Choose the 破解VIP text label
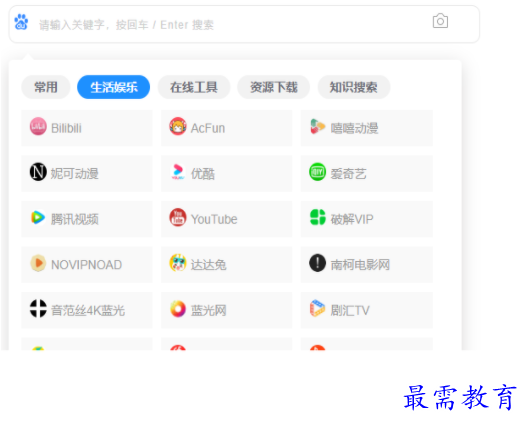525x429 pixels. [352, 219]
